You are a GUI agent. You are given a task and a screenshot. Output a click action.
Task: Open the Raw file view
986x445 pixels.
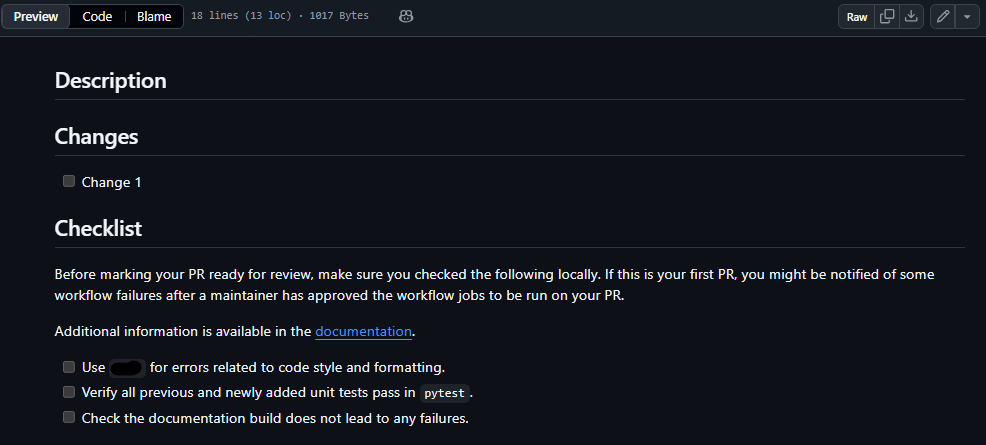pyautogui.click(x=857, y=17)
